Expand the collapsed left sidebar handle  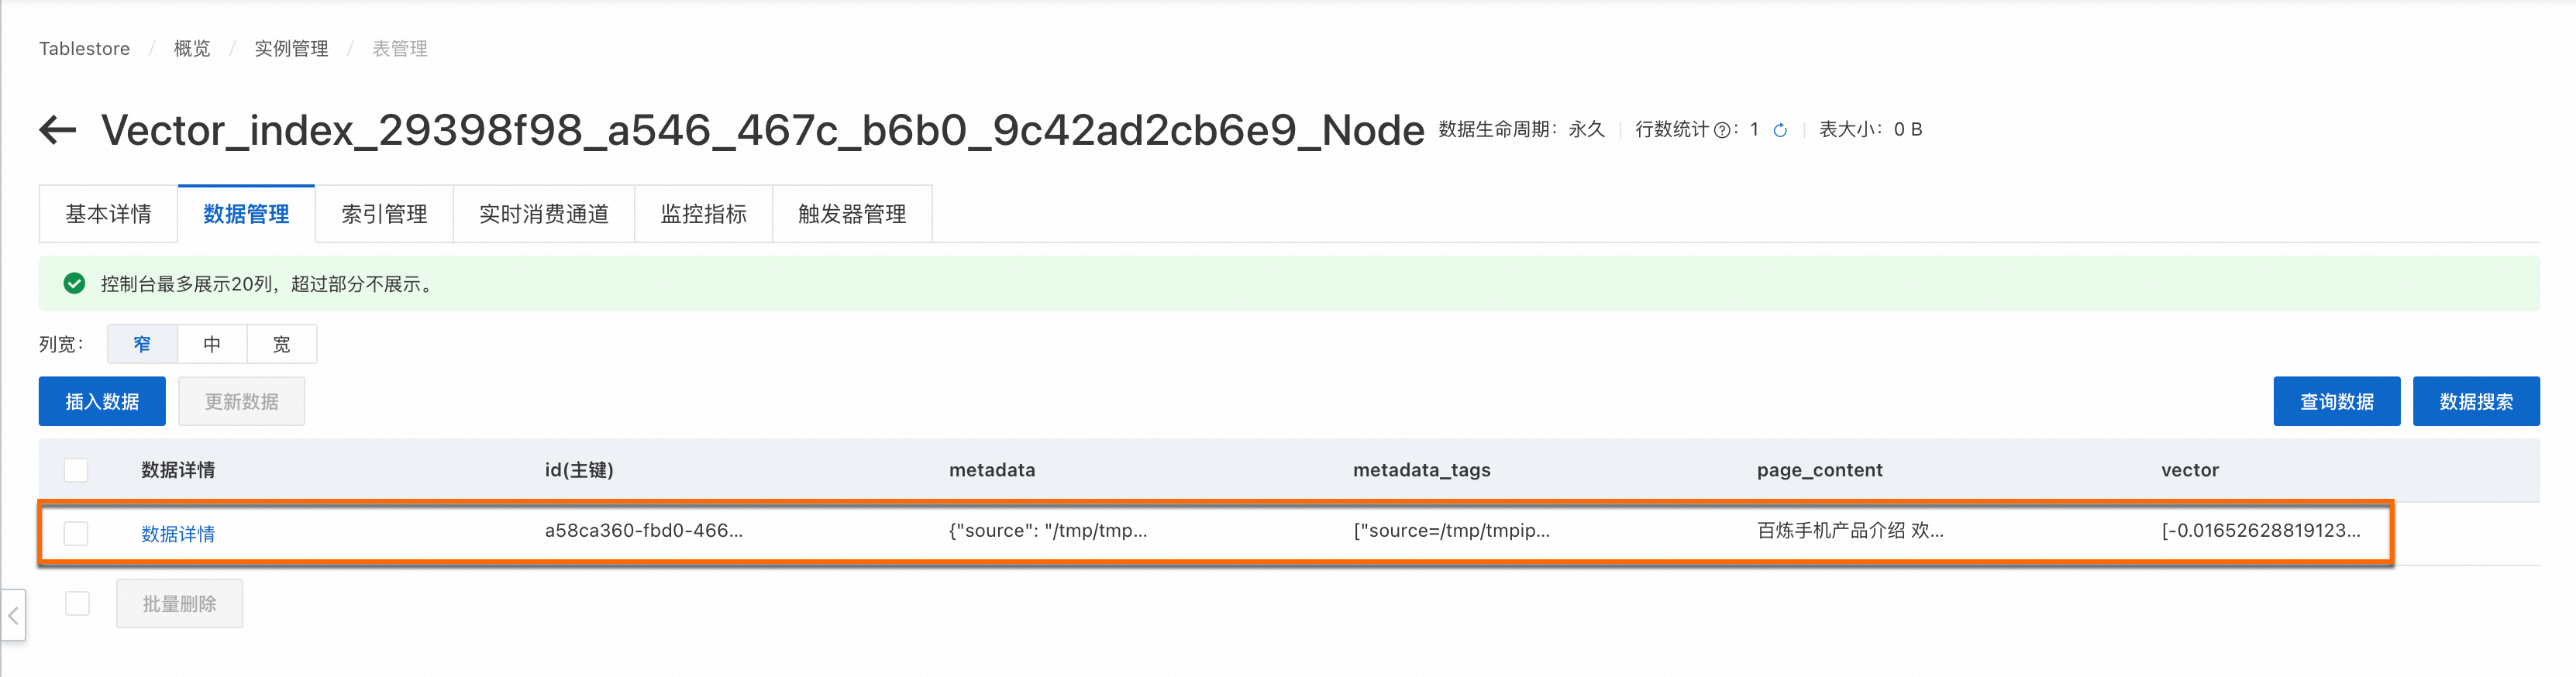point(13,615)
